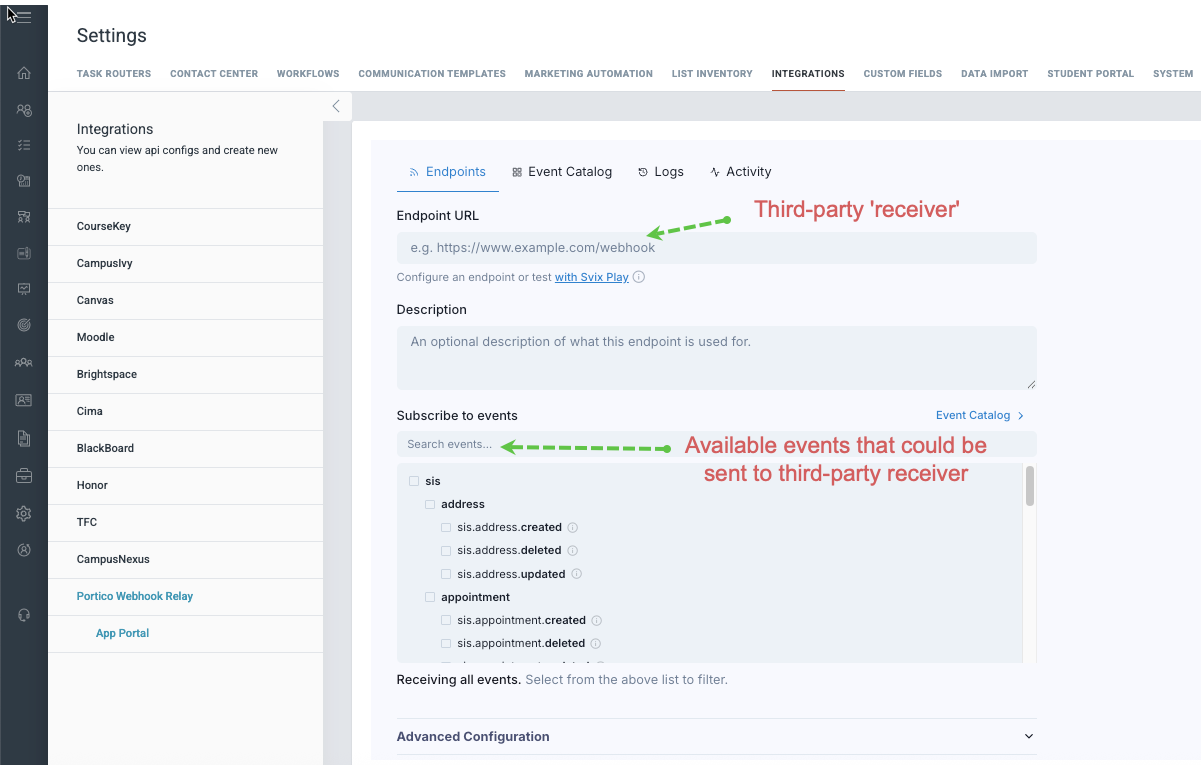Viewport: 1201px width, 765px height.
Task: Open the documents icon in the sidebar
Action: pos(24,438)
